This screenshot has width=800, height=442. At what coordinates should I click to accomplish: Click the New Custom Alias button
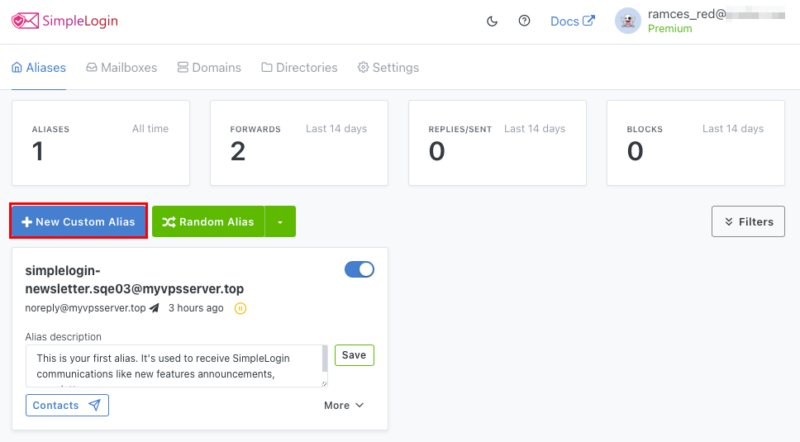(79, 222)
